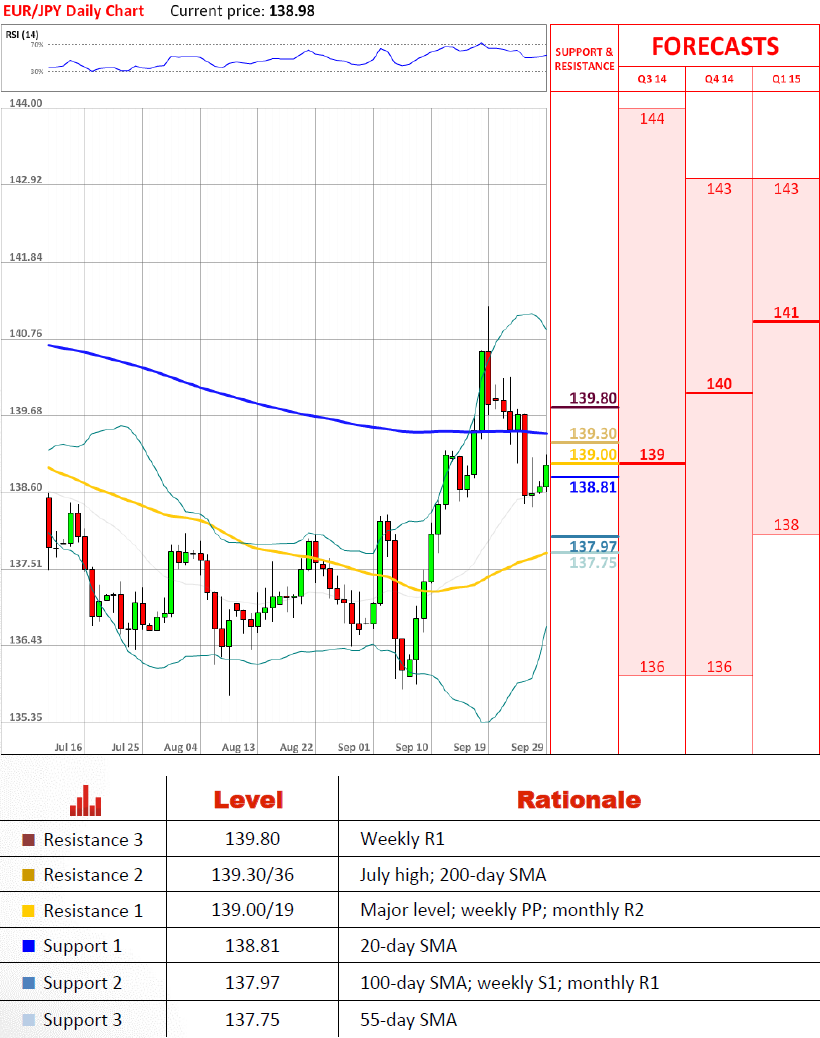Click the current price 138.98 value
Image resolution: width=820 pixels, height=1038 pixels.
[292, 11]
